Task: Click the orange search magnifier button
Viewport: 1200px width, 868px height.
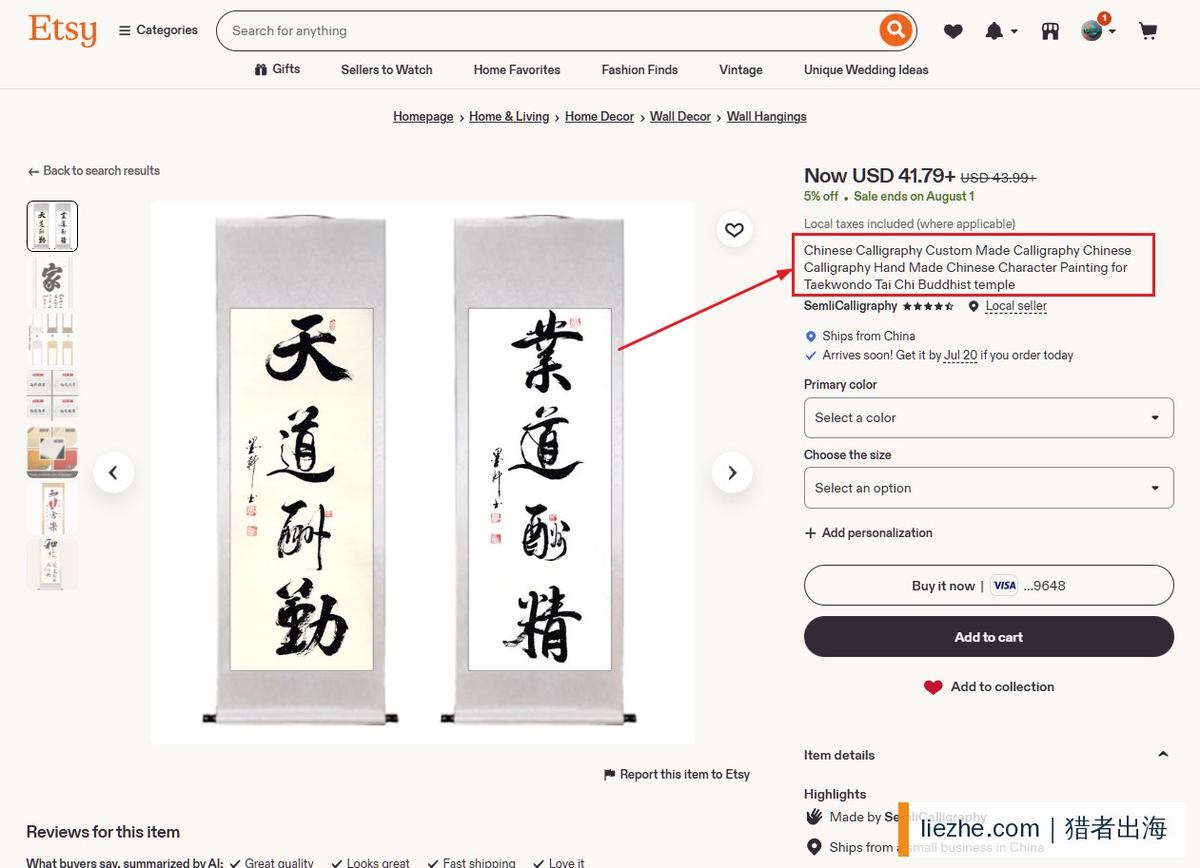Action: coord(895,30)
